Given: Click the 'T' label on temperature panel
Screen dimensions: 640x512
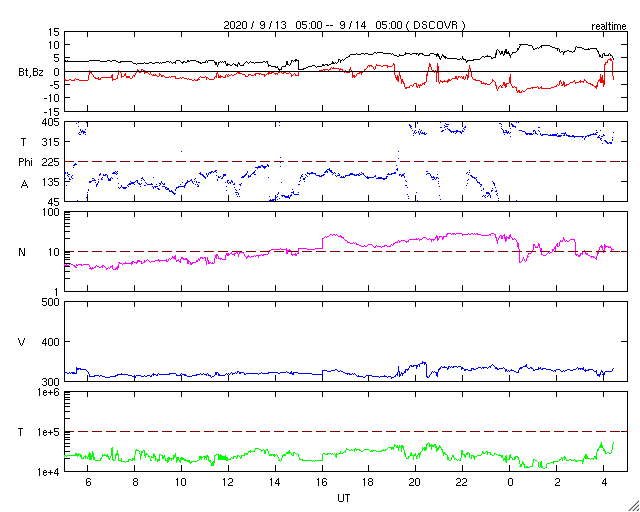Looking at the screenshot, I should coord(21,432).
